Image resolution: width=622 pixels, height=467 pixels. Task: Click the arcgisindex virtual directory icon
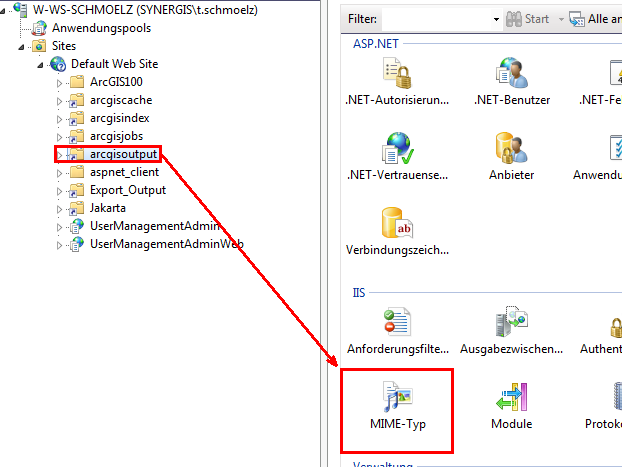pos(76,118)
